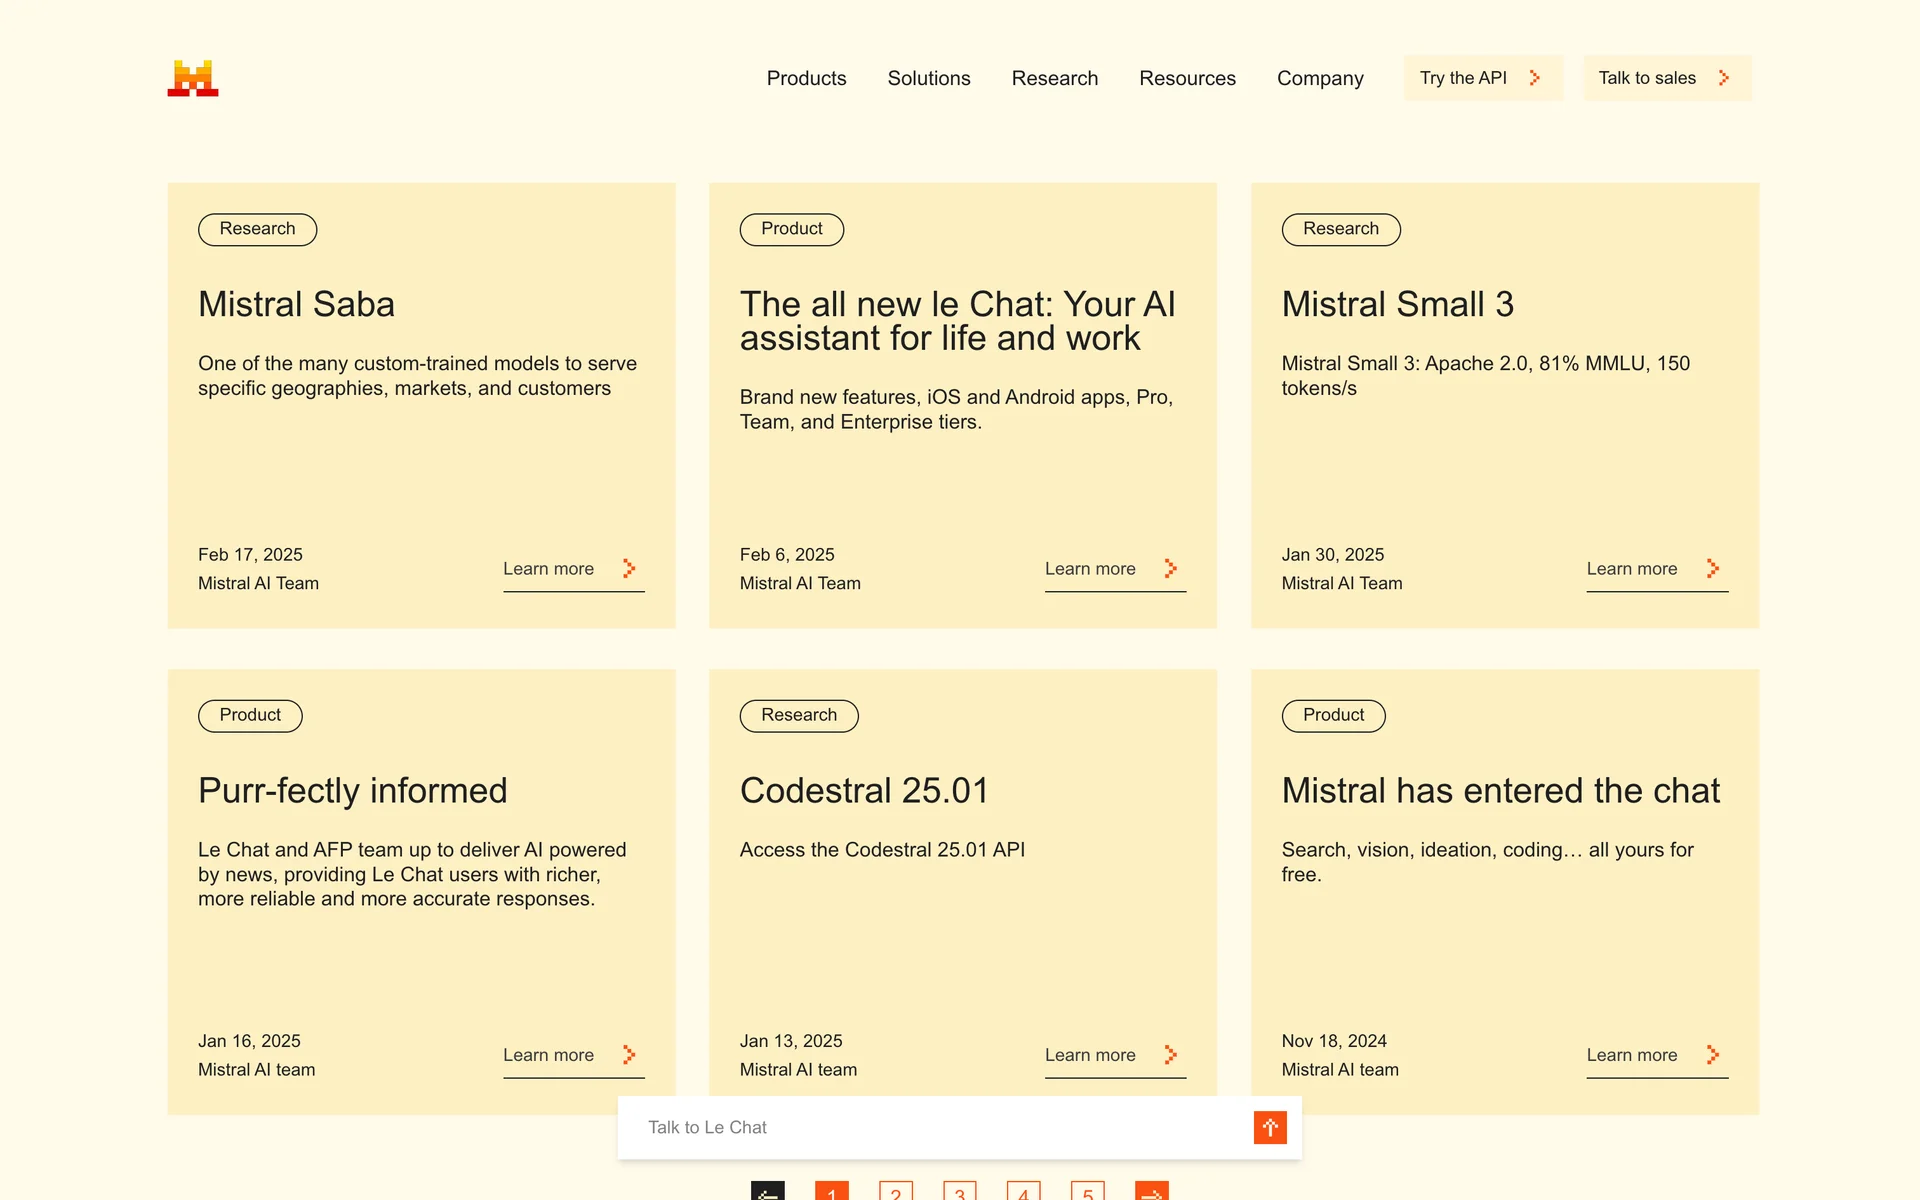Open the Products navigation menu
Viewport: 1920px width, 1200px height.
tap(806, 78)
